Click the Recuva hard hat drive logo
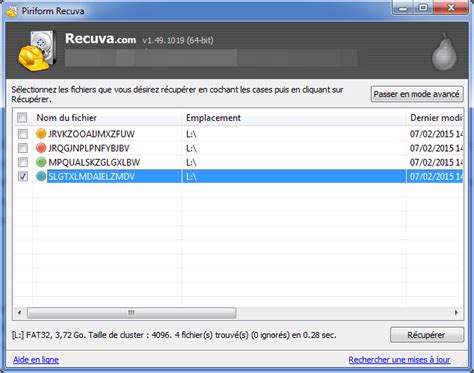Image resolution: width=474 pixels, height=373 pixels. 37,50
